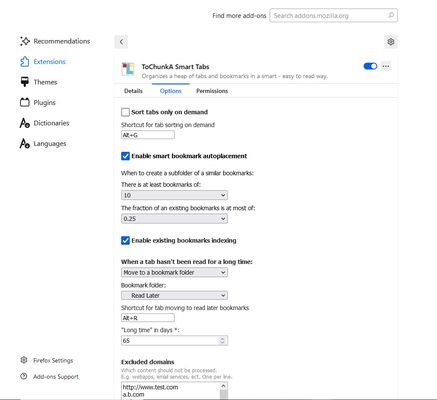
Task: Expand the minimum bookmarks count dropdown
Action: 174,195
